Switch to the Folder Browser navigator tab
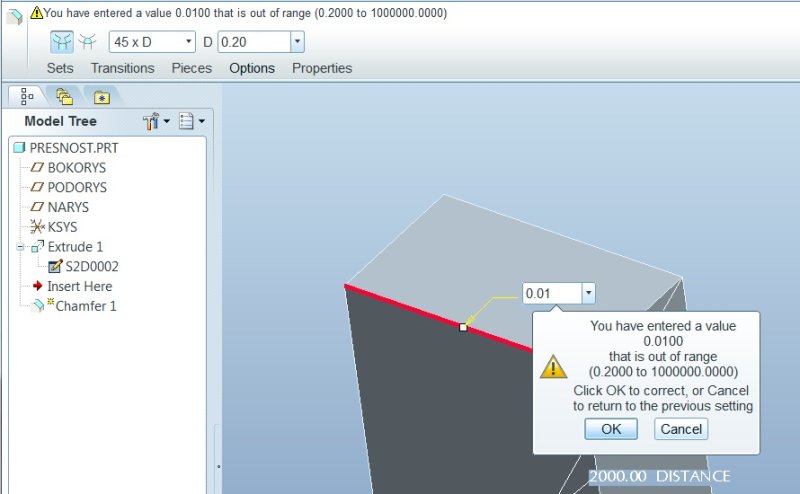800x494 pixels. tap(64, 96)
